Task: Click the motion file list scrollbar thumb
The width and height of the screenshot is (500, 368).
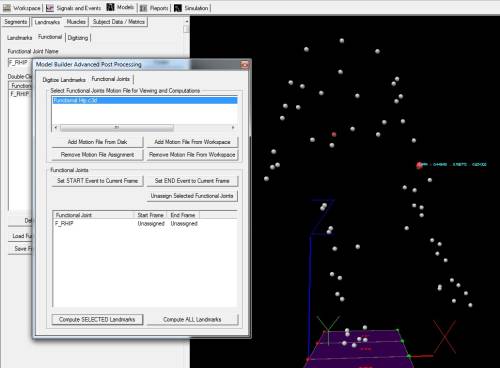Action: coord(117,128)
